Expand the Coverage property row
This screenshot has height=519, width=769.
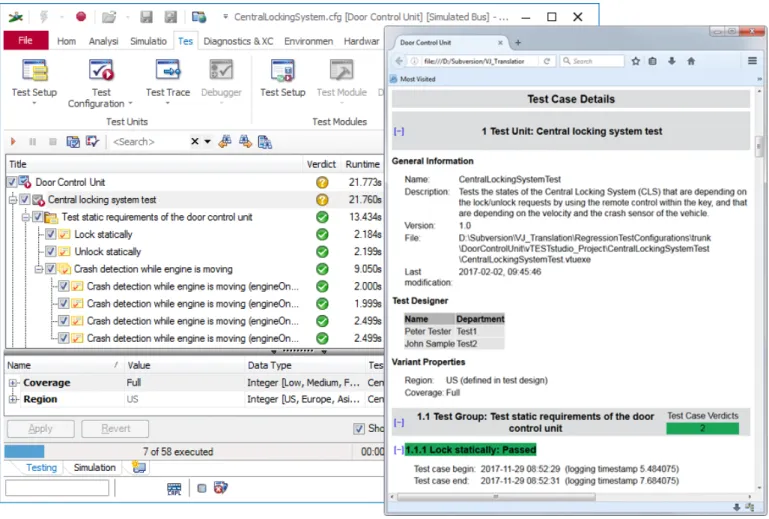click(13, 383)
